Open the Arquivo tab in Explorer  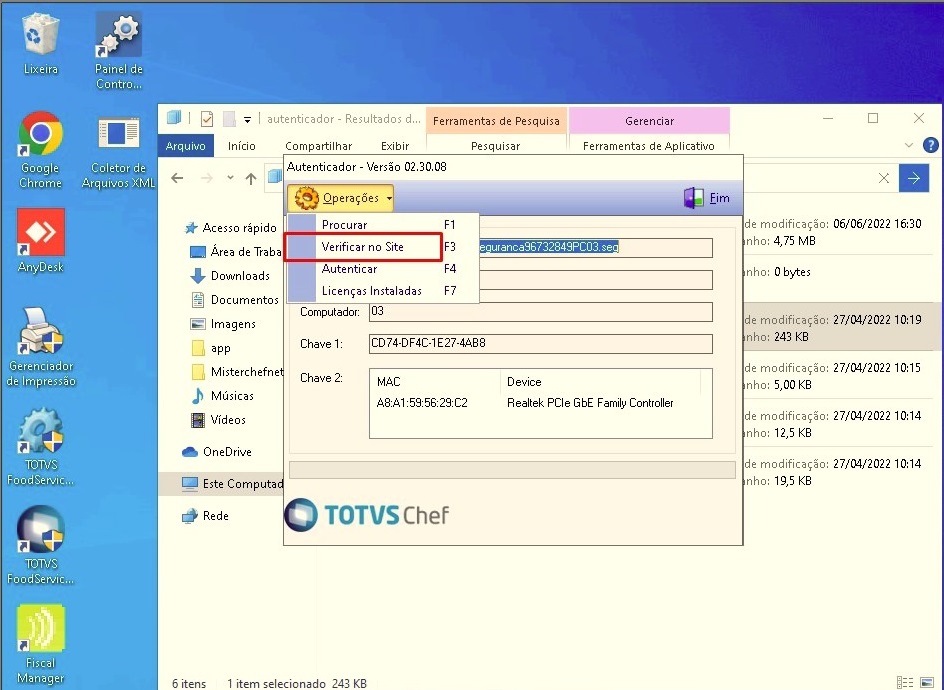[x=185, y=146]
